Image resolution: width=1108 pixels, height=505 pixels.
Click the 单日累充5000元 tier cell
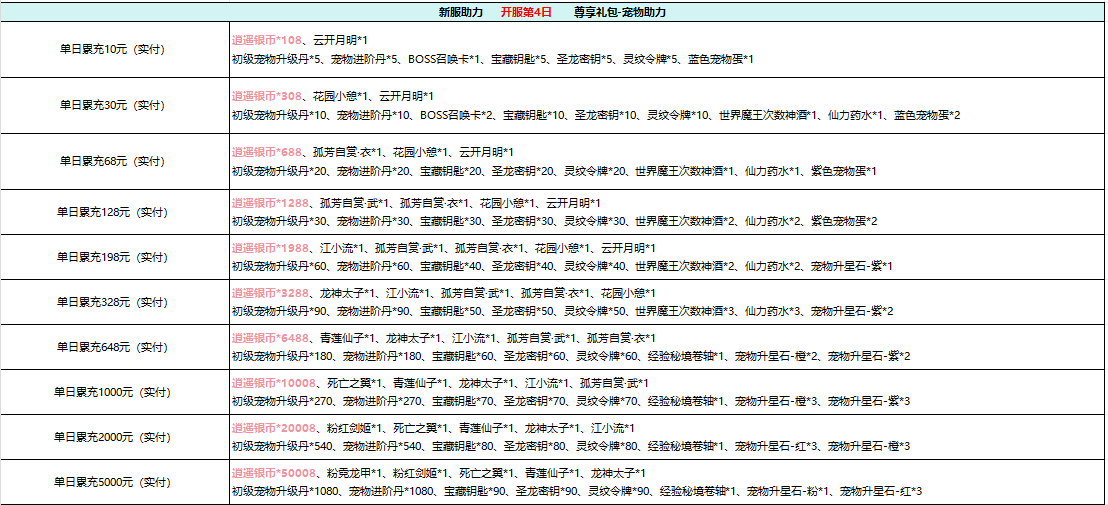pos(112,482)
